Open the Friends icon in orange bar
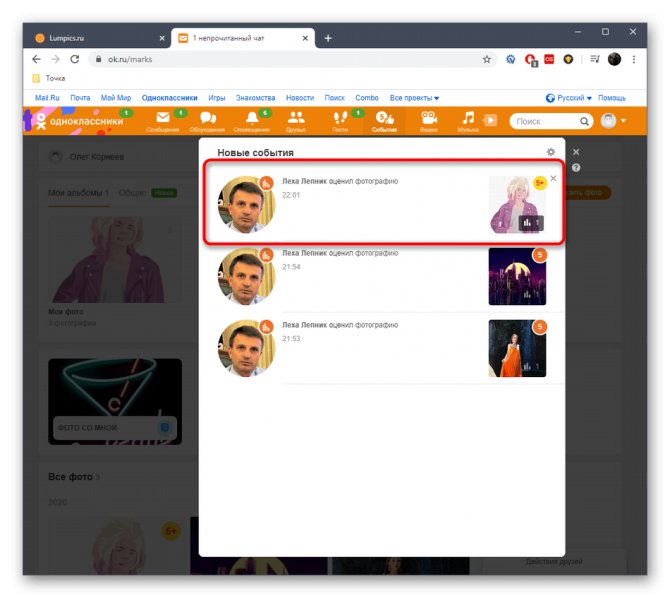670x598 pixels. (296, 117)
